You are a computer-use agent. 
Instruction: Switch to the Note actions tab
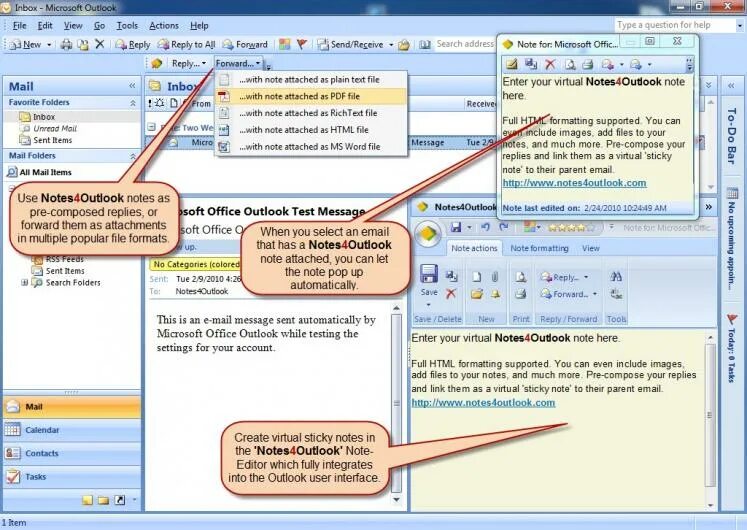coord(474,248)
